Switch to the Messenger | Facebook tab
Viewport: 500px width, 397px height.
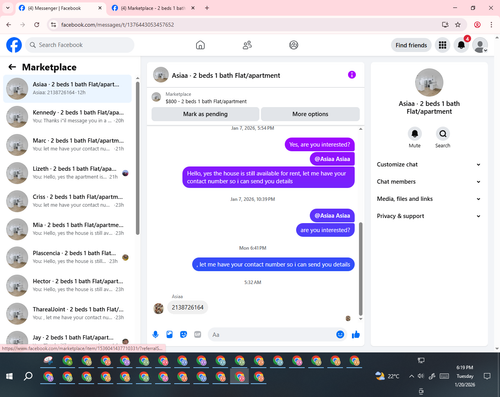point(60,8)
